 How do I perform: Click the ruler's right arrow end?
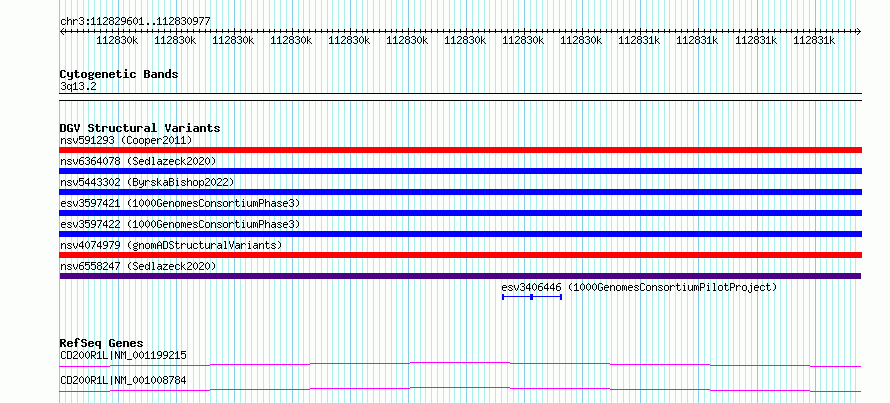tap(859, 32)
